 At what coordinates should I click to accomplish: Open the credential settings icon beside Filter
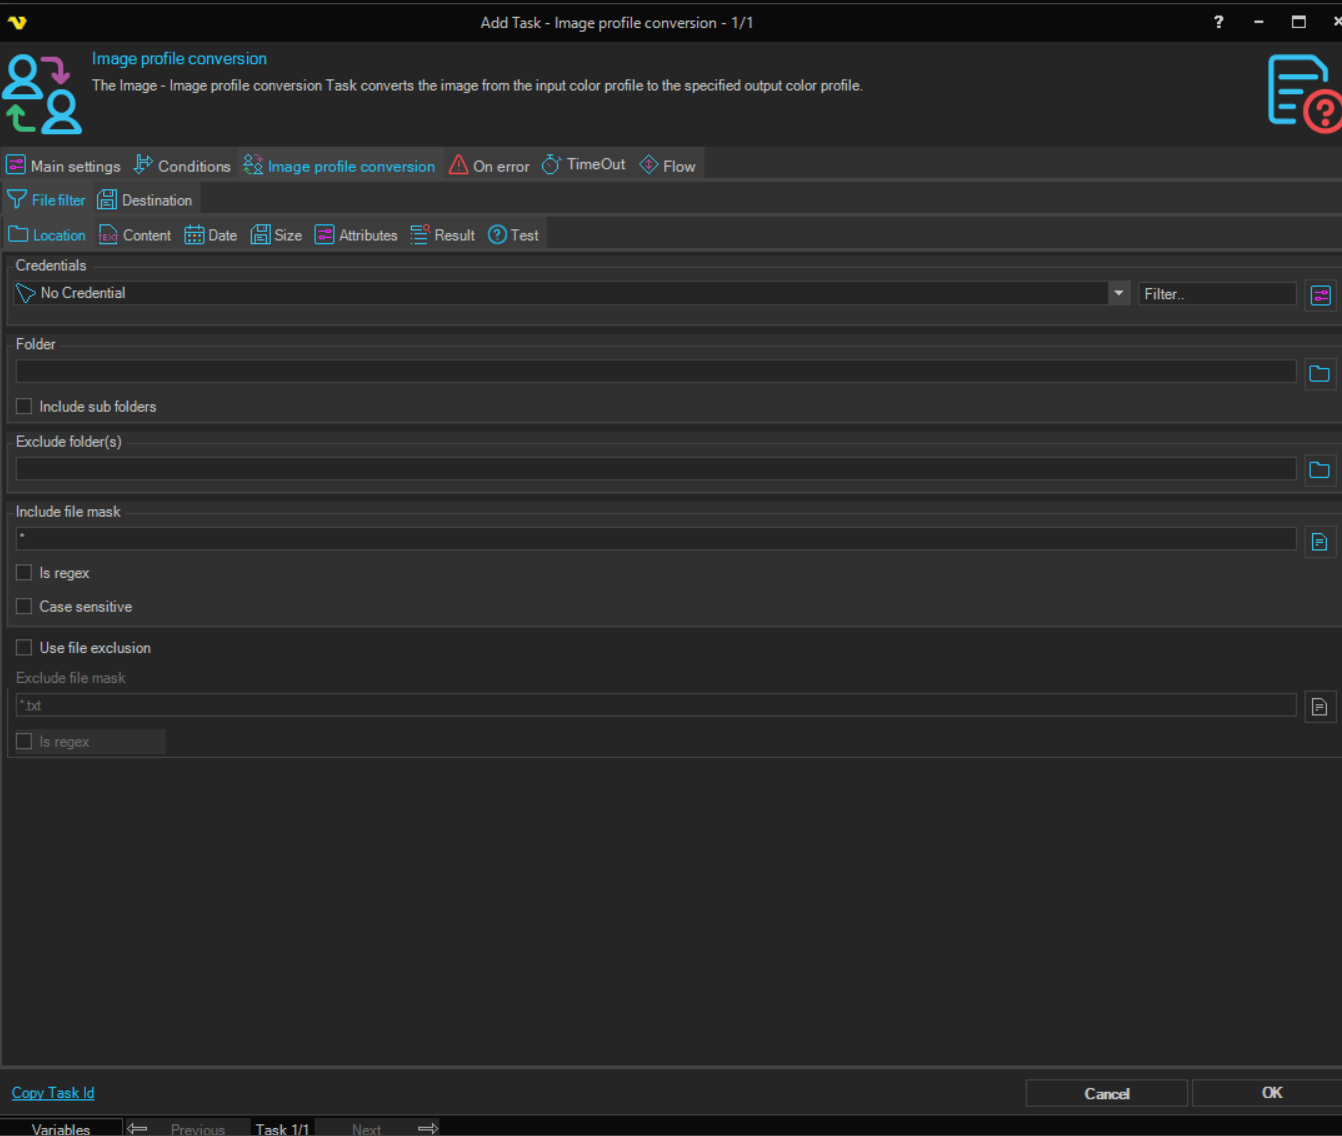point(1320,295)
